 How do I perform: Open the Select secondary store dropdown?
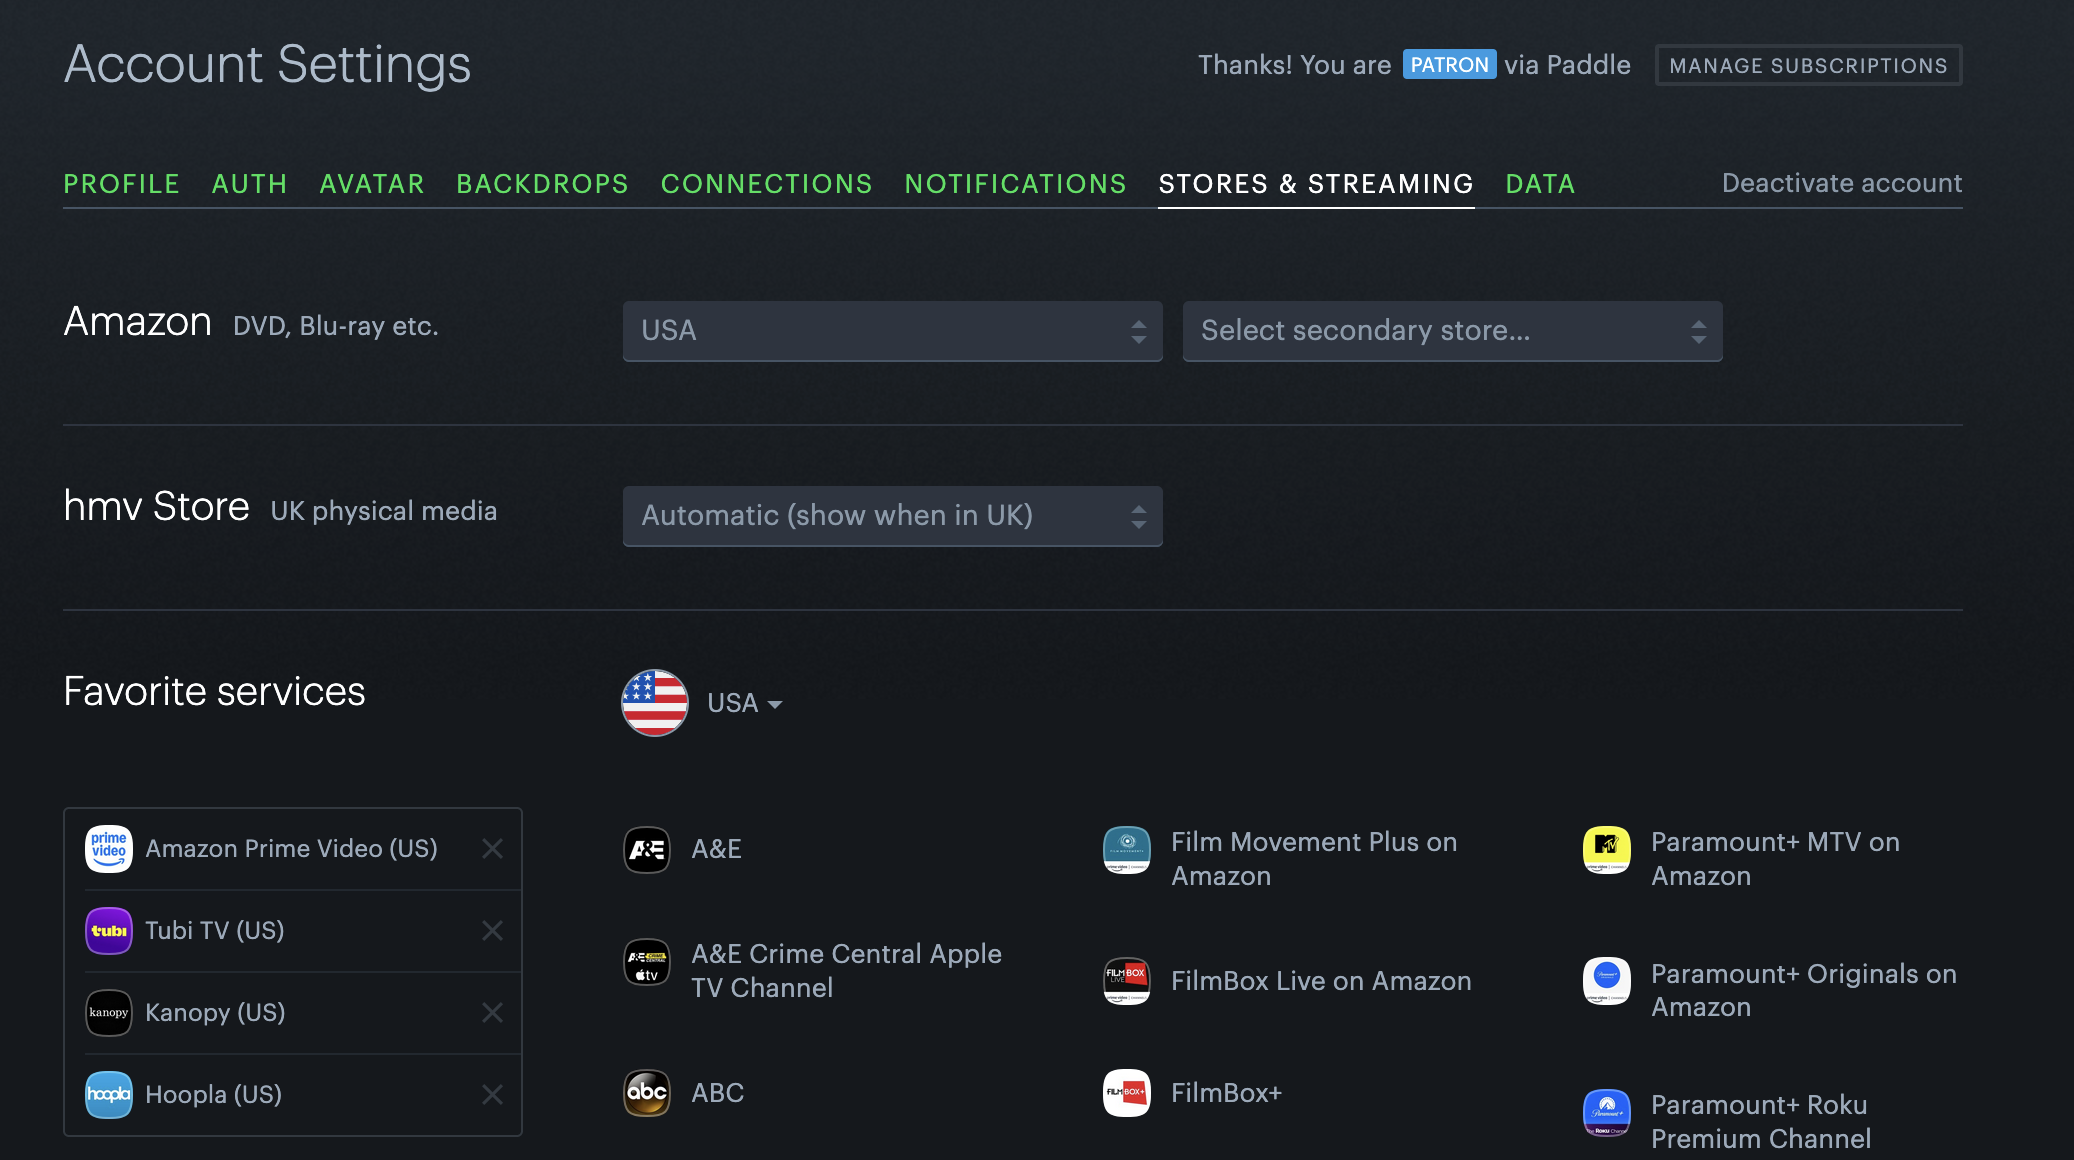(x=1452, y=331)
